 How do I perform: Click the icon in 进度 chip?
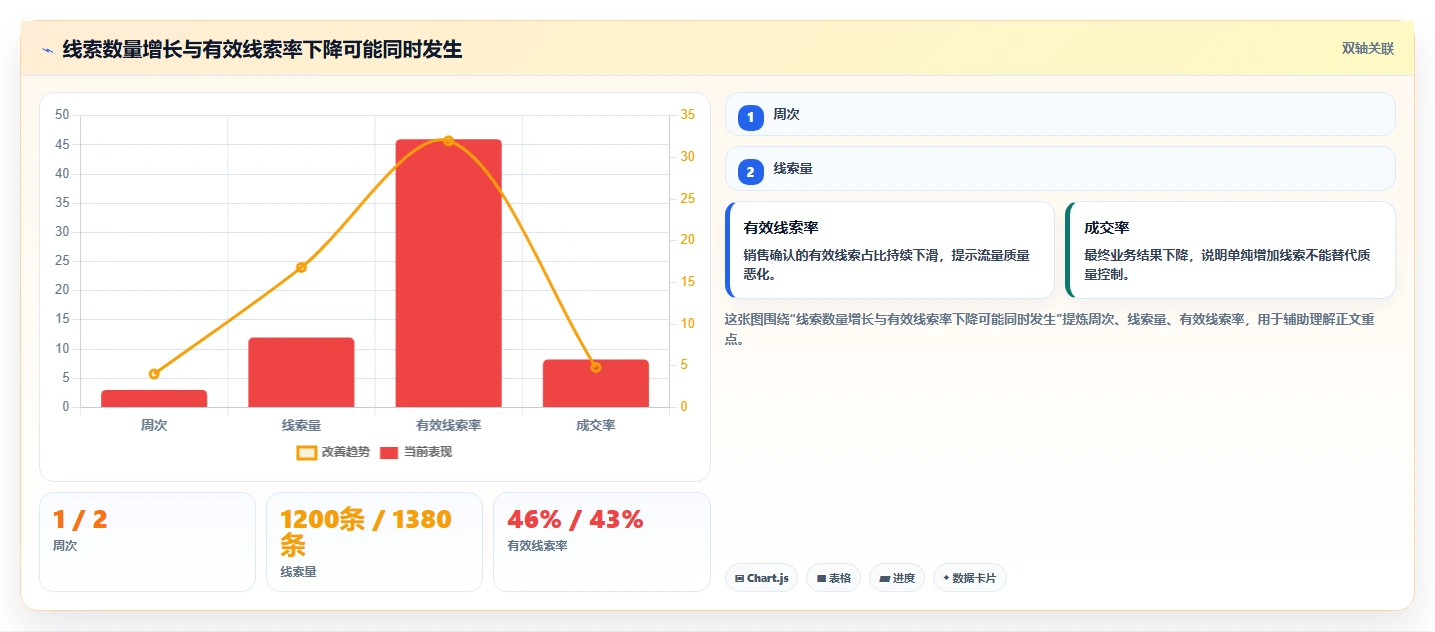click(885, 578)
